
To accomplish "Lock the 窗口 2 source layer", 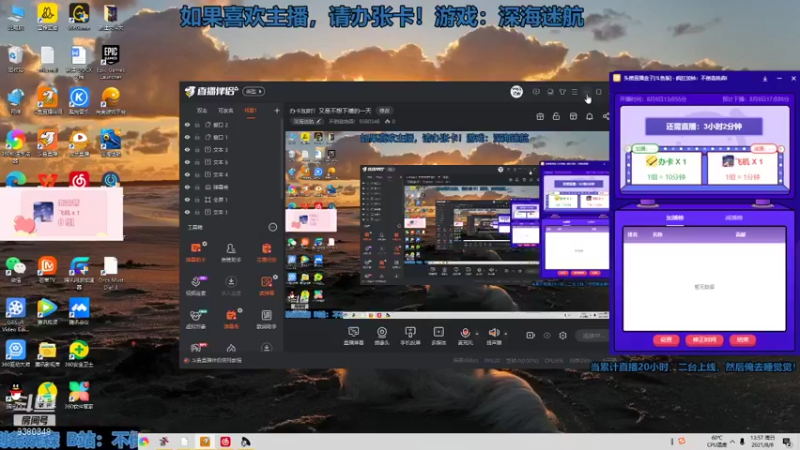I will coord(197,124).
